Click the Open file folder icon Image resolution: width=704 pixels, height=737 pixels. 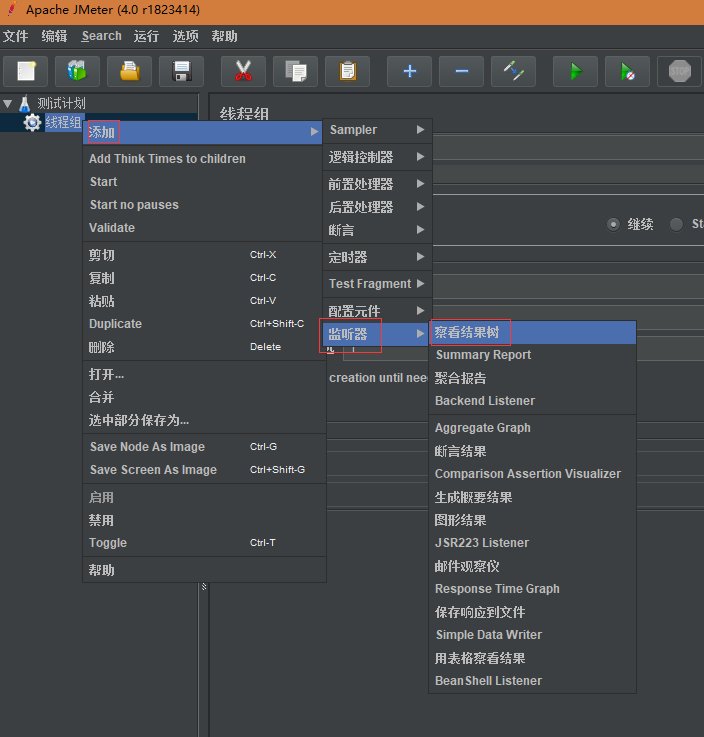[x=130, y=71]
